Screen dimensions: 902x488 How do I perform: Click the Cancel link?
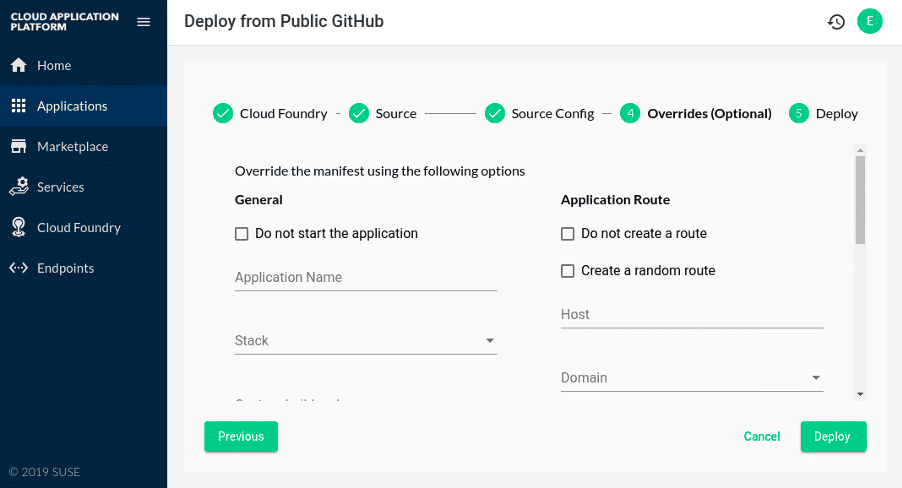tap(762, 436)
